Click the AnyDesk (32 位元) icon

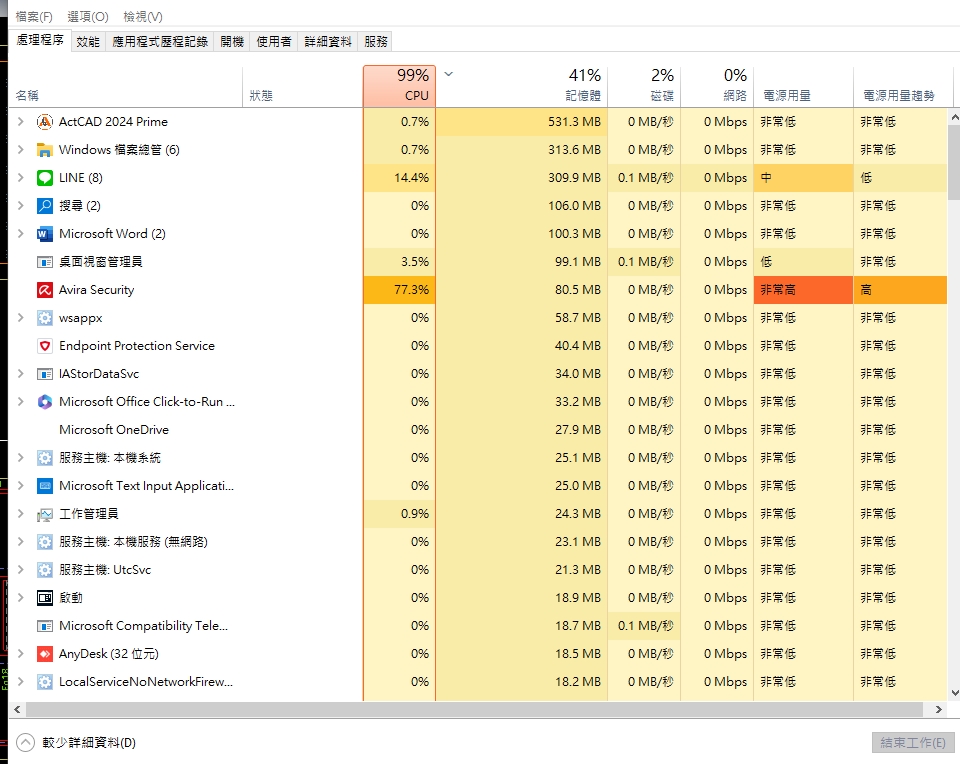[45, 654]
